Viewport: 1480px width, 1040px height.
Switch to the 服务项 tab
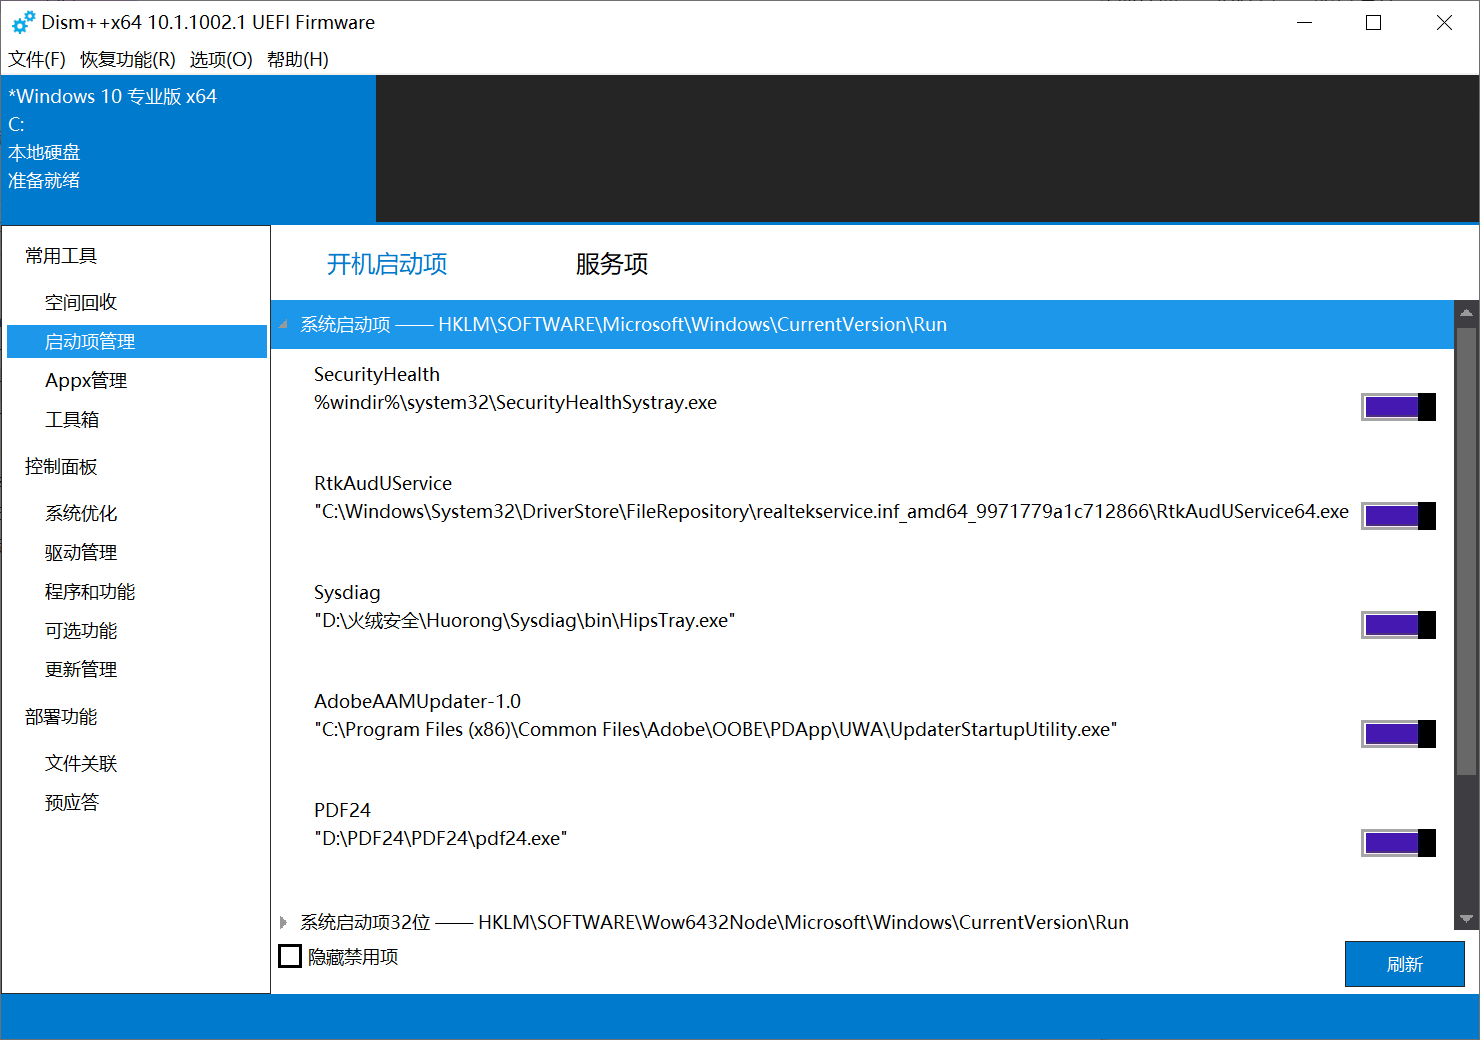[612, 264]
